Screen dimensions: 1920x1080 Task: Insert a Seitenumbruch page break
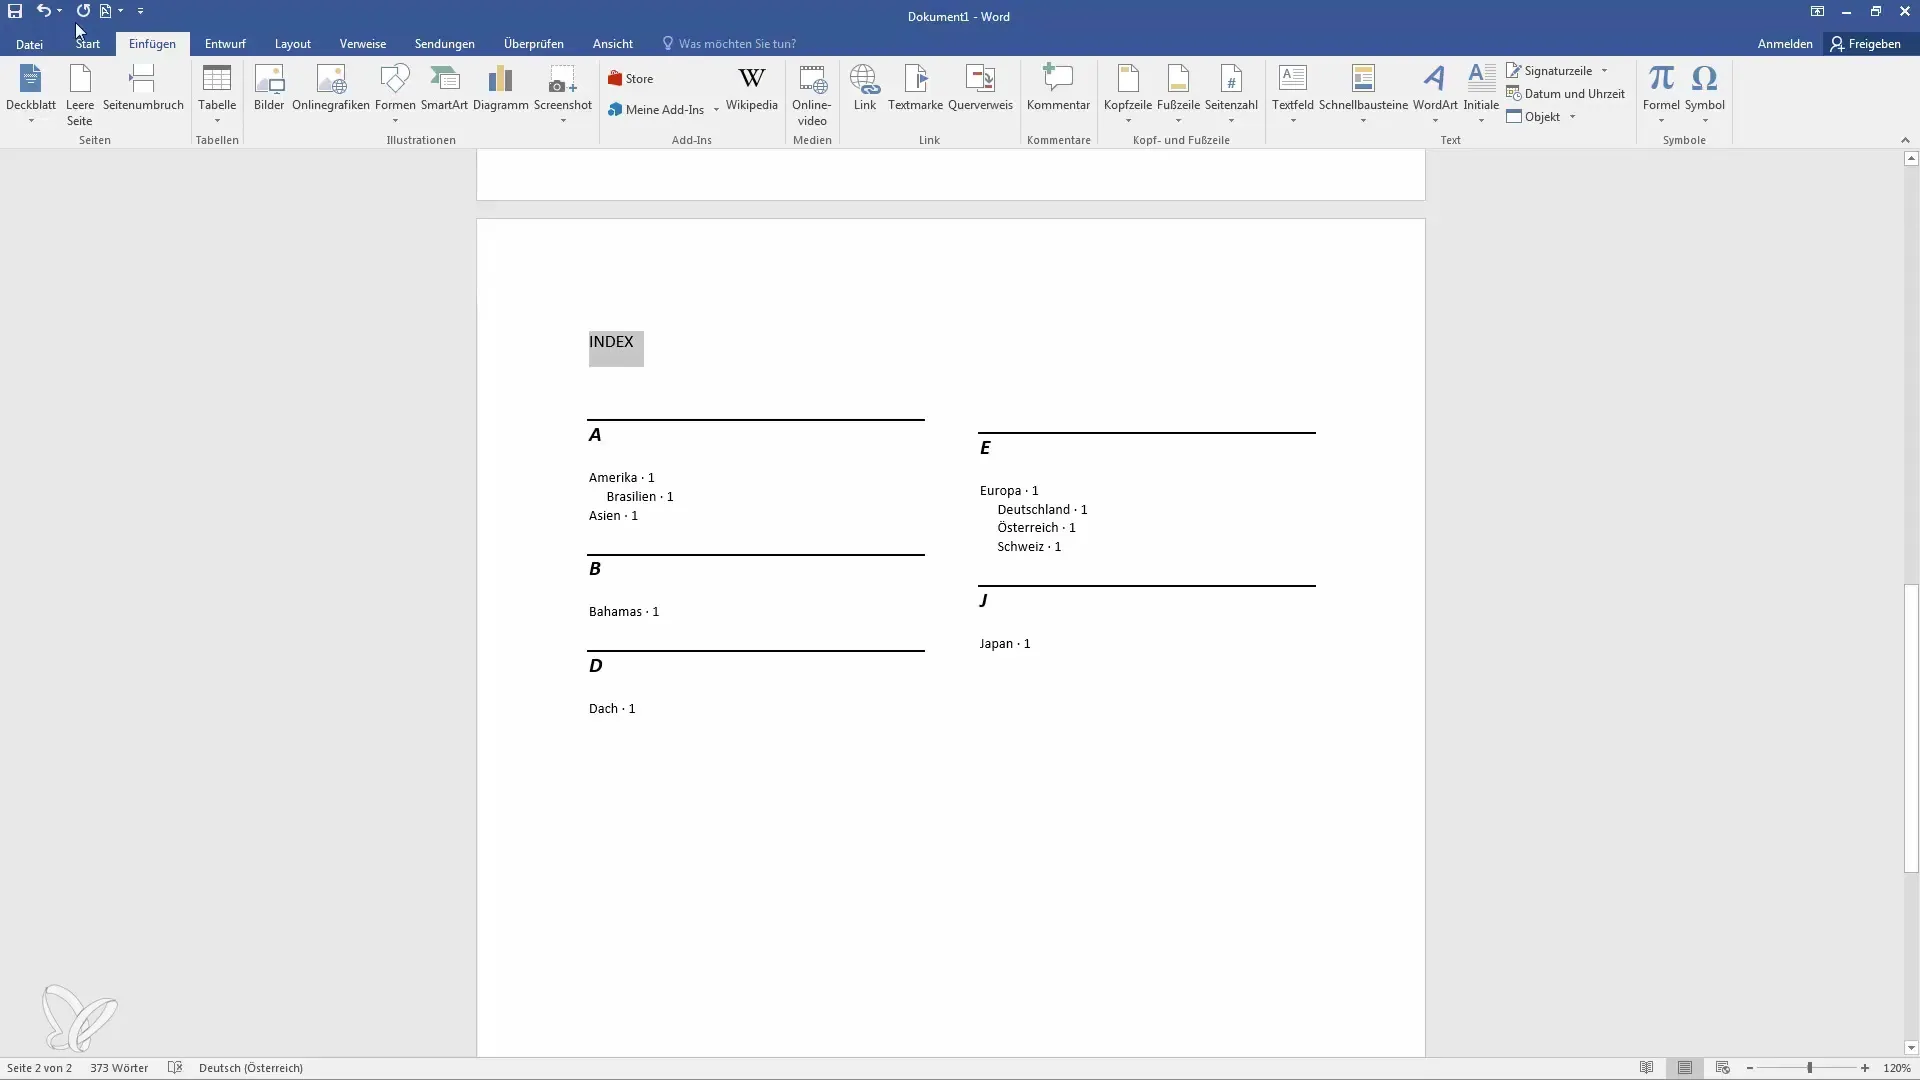point(143,88)
